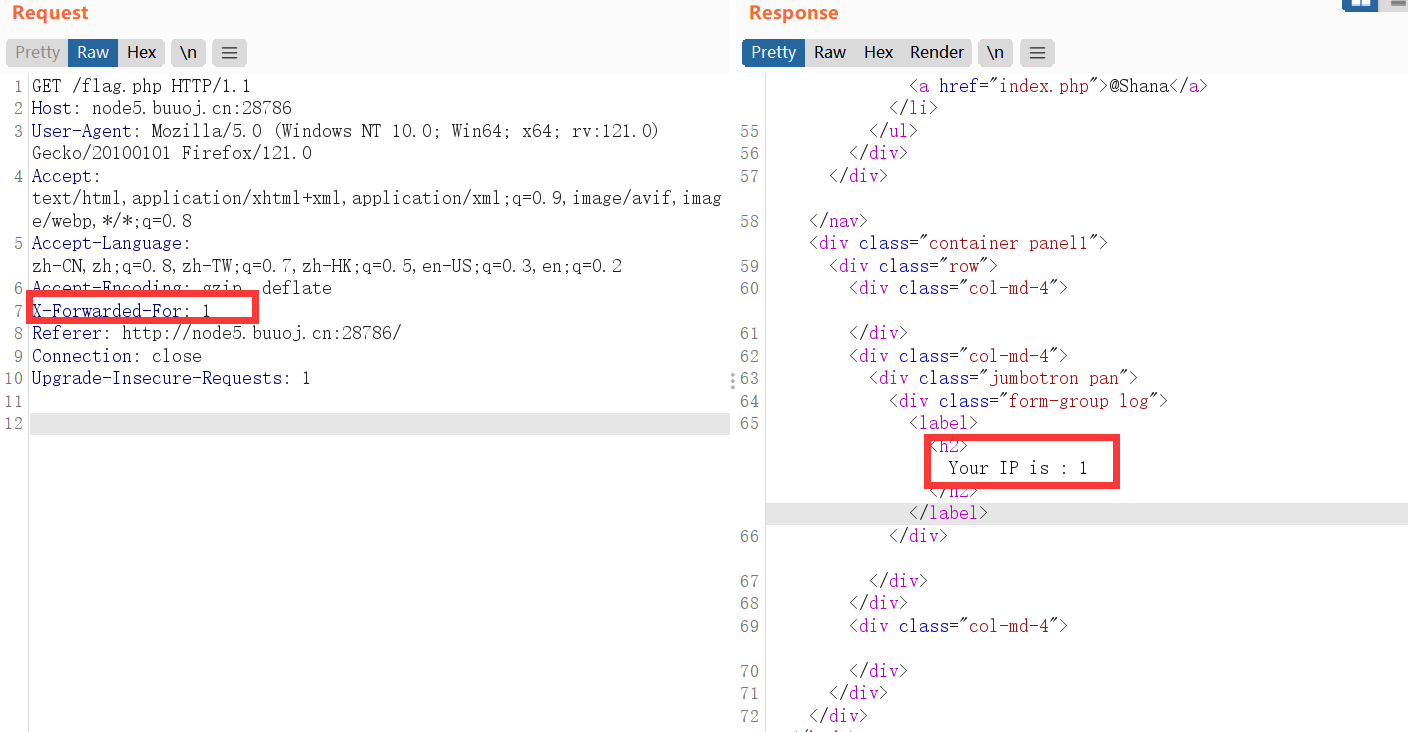
Task: Click response line number 72
Action: click(749, 716)
